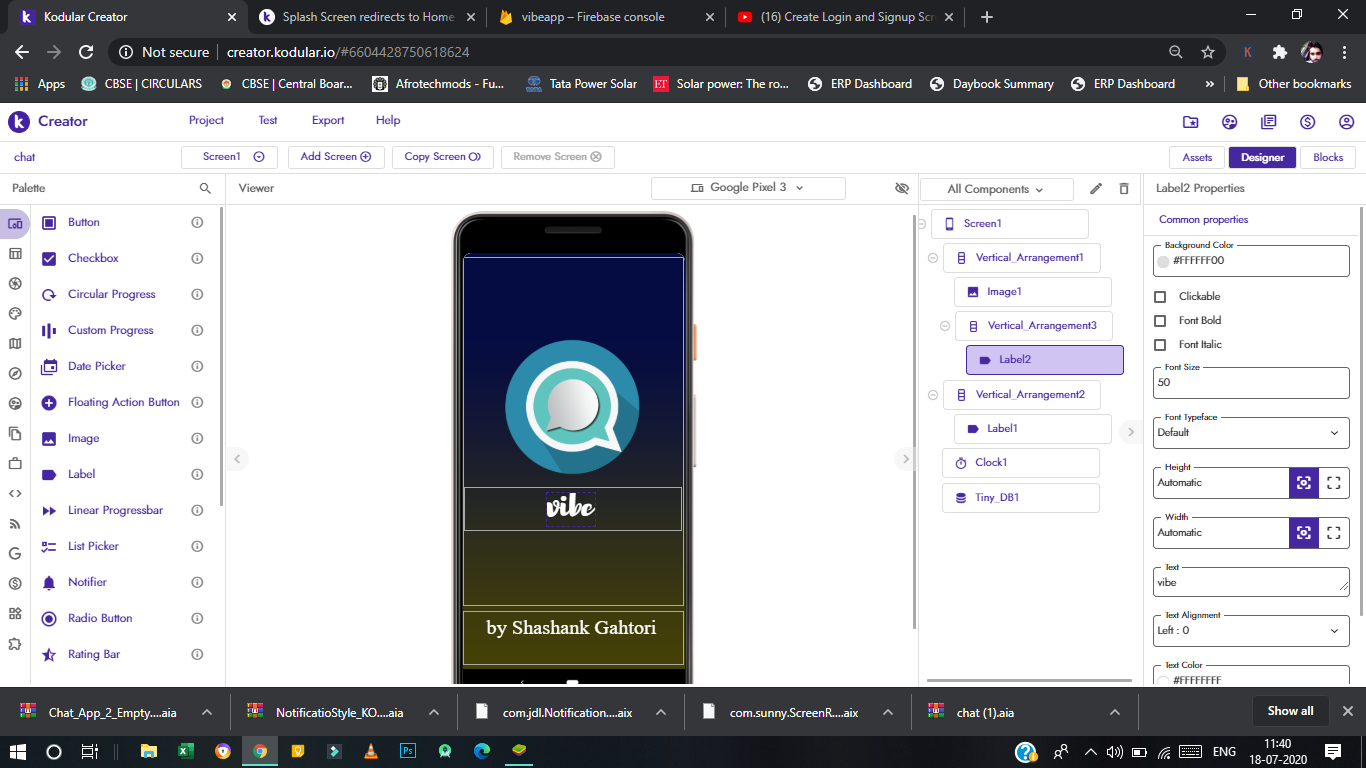Switch to the Blocks view
1366x768 pixels.
1328,157
